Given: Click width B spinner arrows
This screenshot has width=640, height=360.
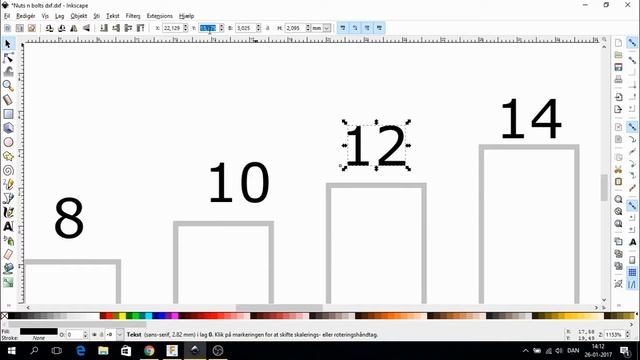Looking at the screenshot, I should 258,28.
